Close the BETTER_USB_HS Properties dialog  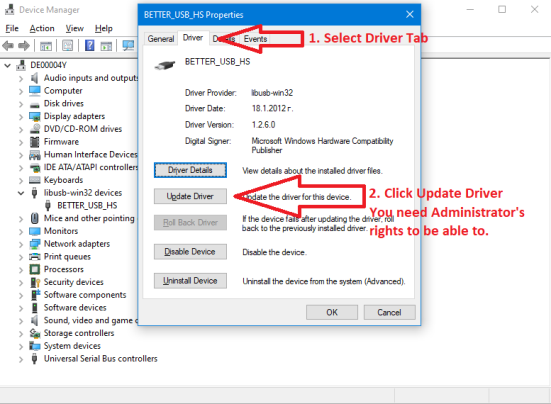pos(409,14)
